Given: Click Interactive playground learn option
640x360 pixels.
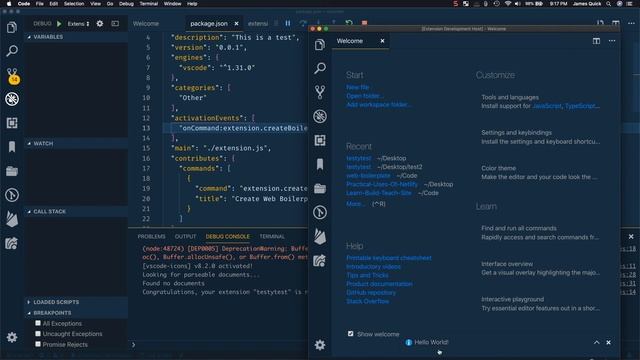Looking at the screenshot, I should pos(540,304).
